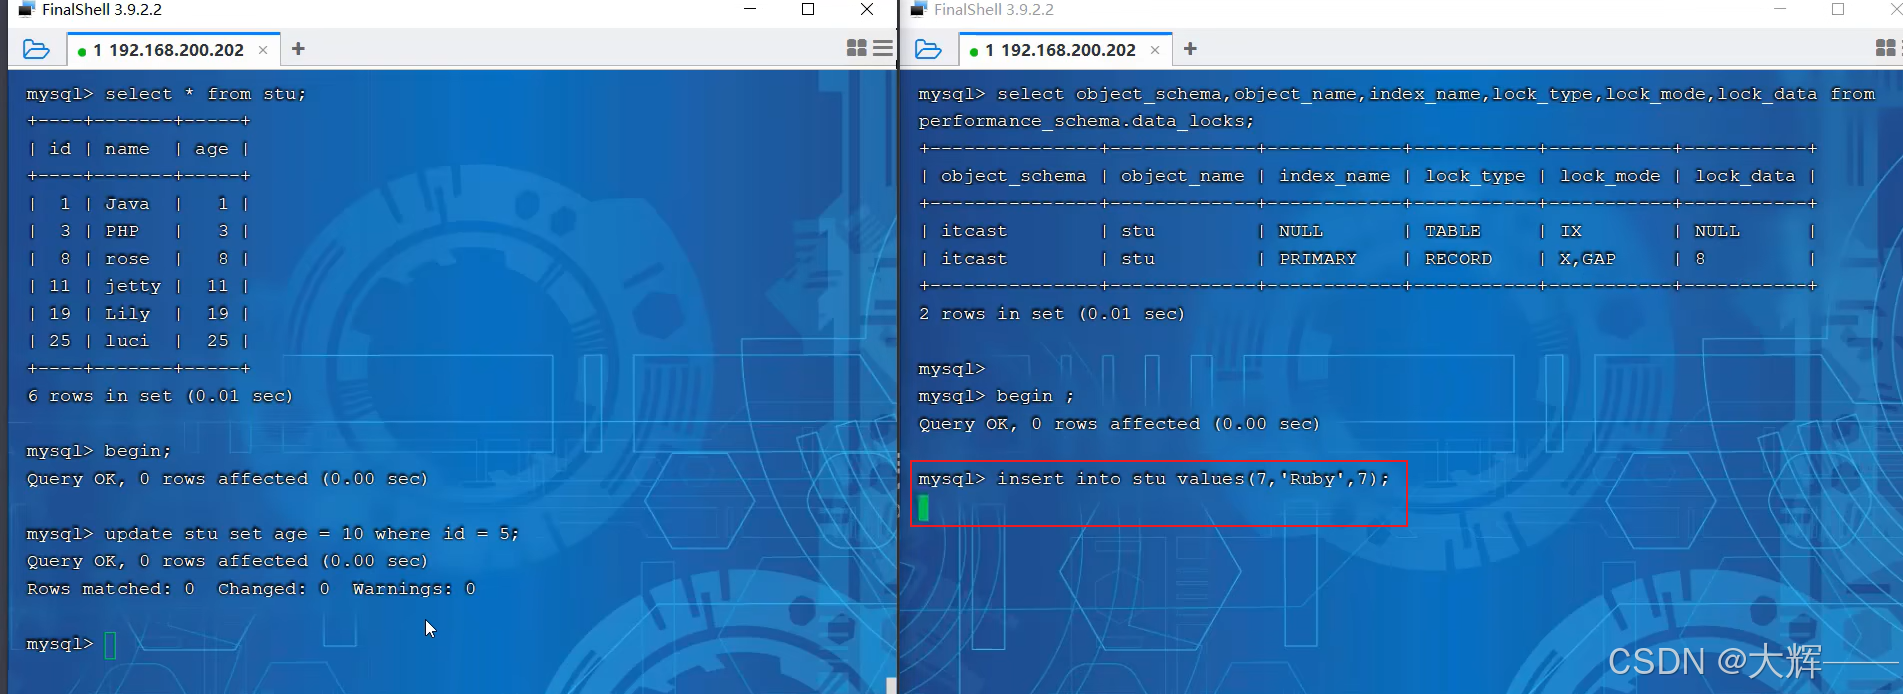Click the 'object_schema' column header
Image resolution: width=1903 pixels, height=694 pixels.
click(1013, 176)
